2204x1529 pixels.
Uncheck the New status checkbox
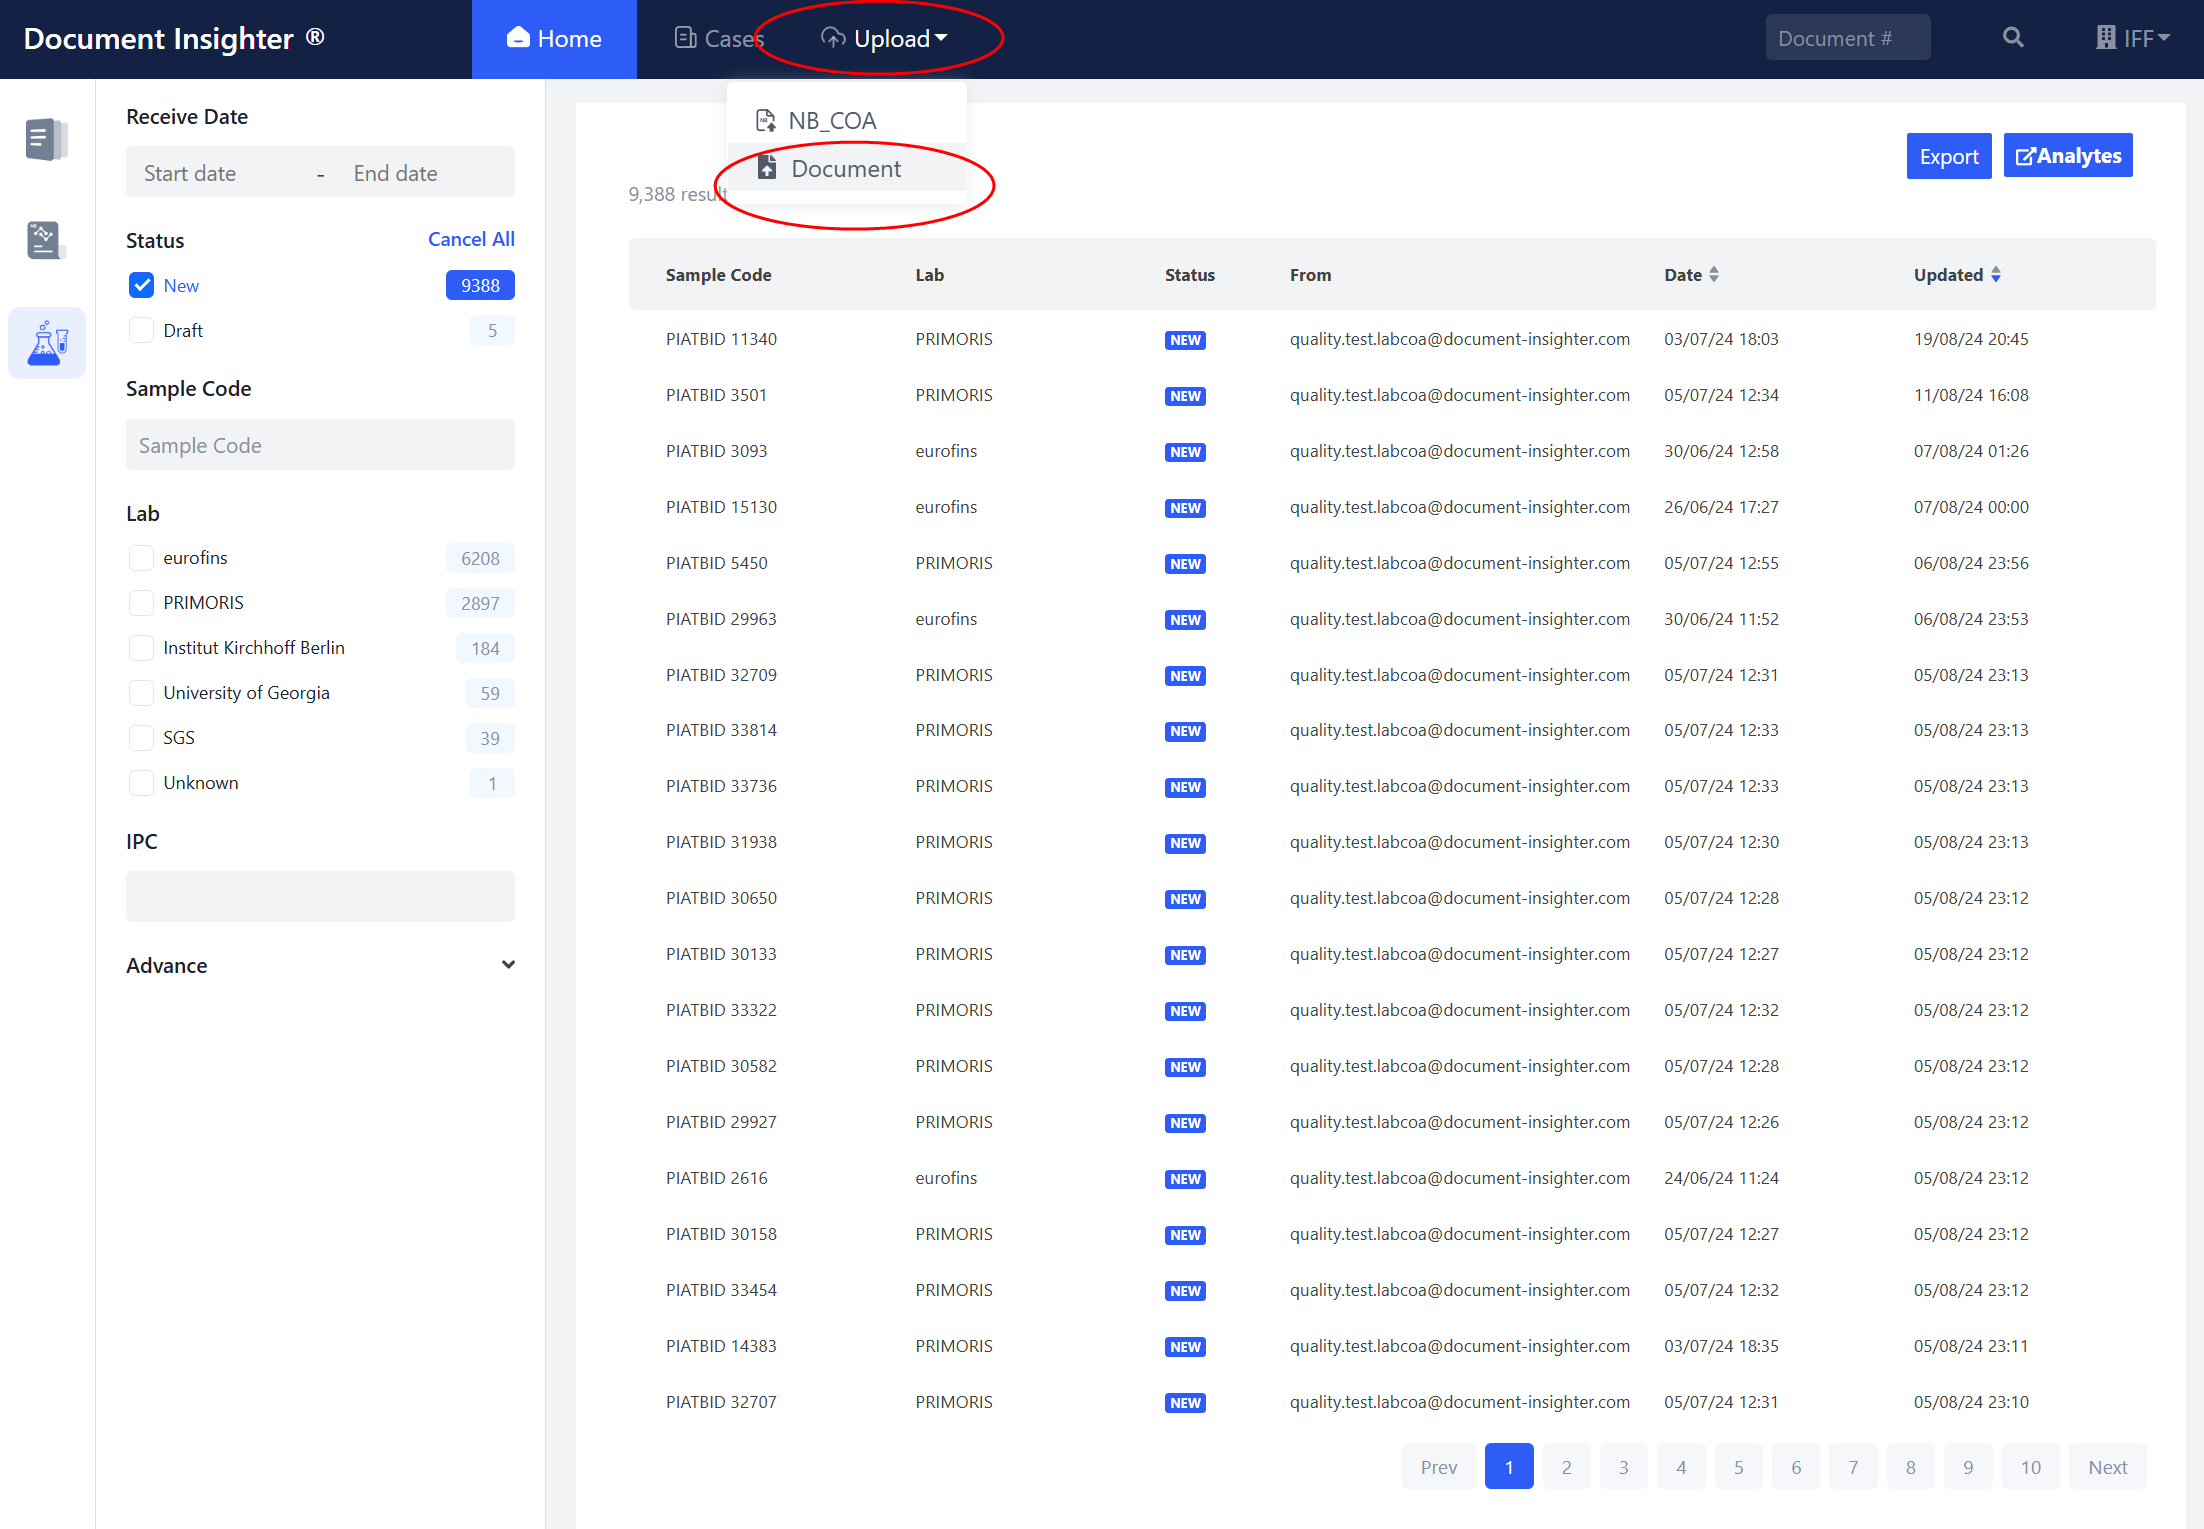click(x=142, y=286)
